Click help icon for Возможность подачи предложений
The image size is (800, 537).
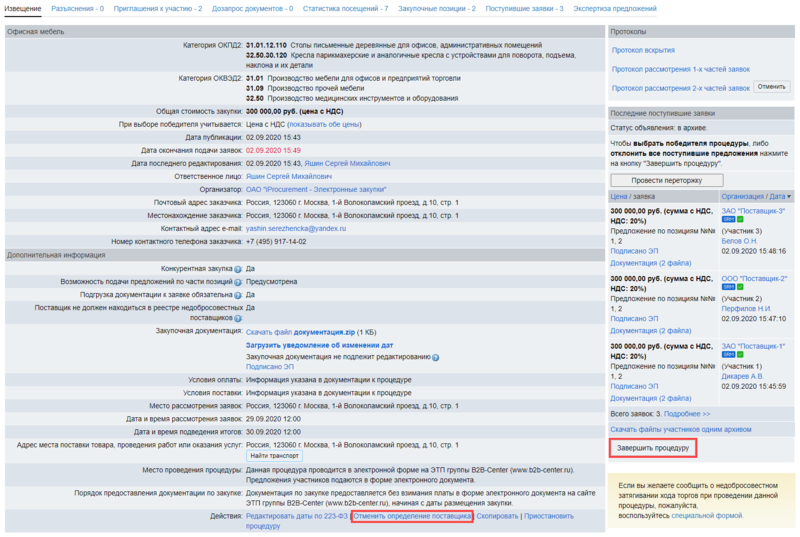[x=238, y=282]
